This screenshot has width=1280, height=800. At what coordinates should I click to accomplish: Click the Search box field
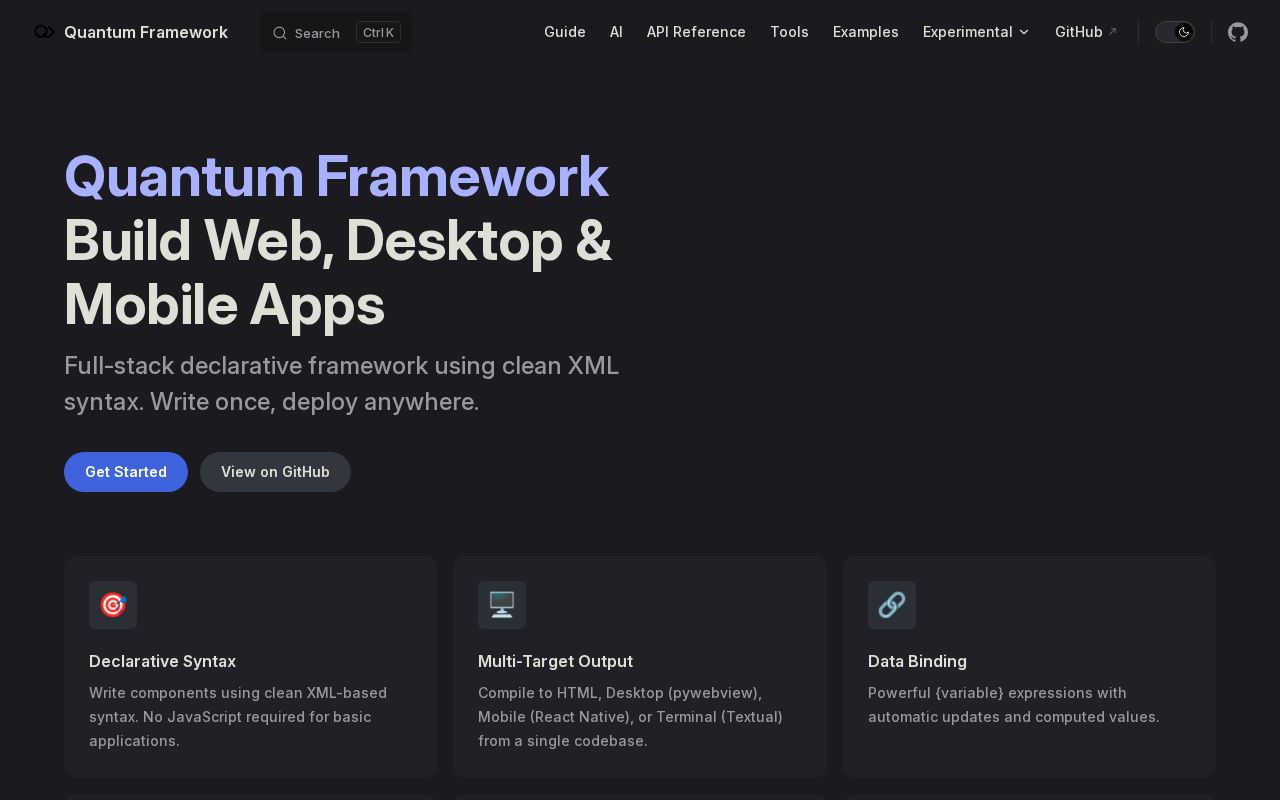(336, 32)
